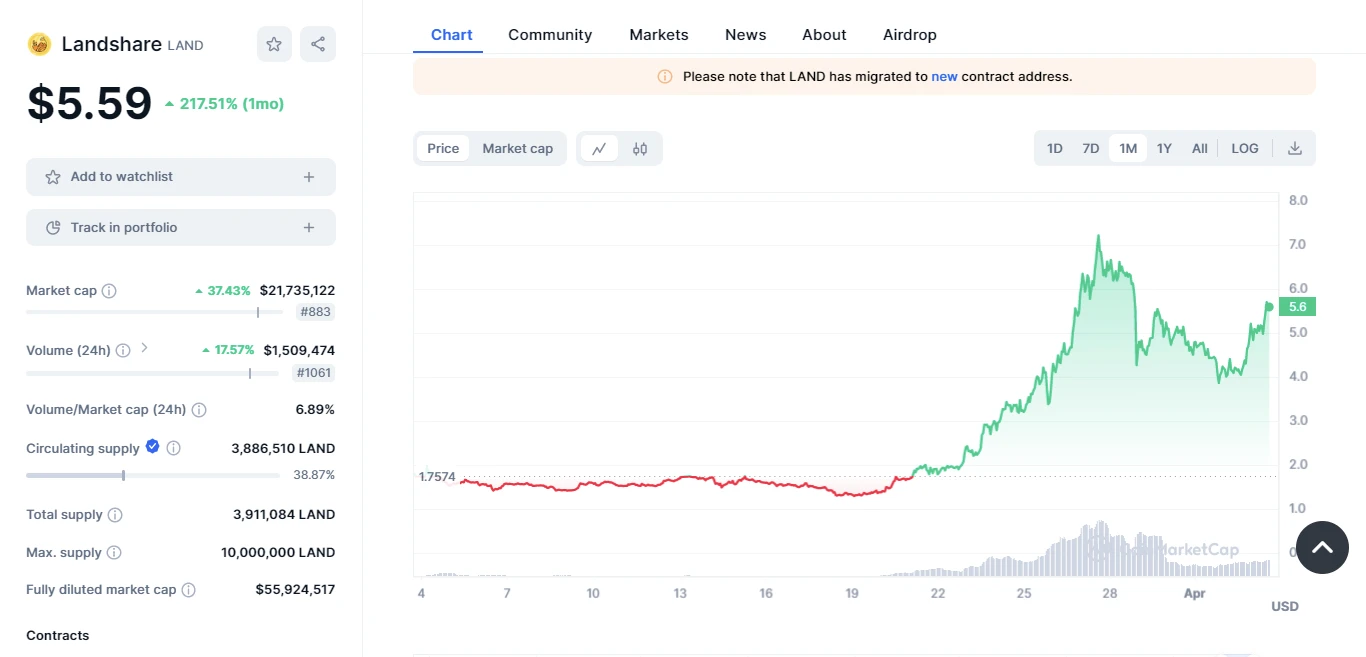Screen dimensions: 1366x657
Task: Select 1D time range
Action: [x=1055, y=148]
